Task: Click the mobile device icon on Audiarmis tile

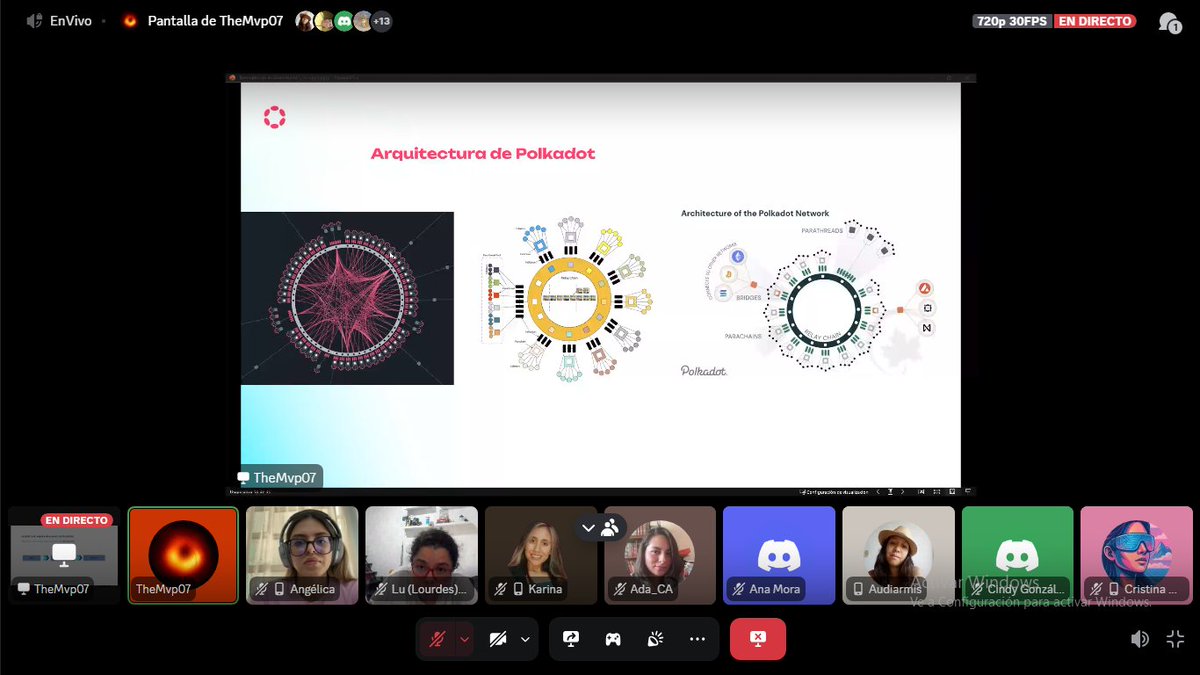Action: (x=858, y=590)
